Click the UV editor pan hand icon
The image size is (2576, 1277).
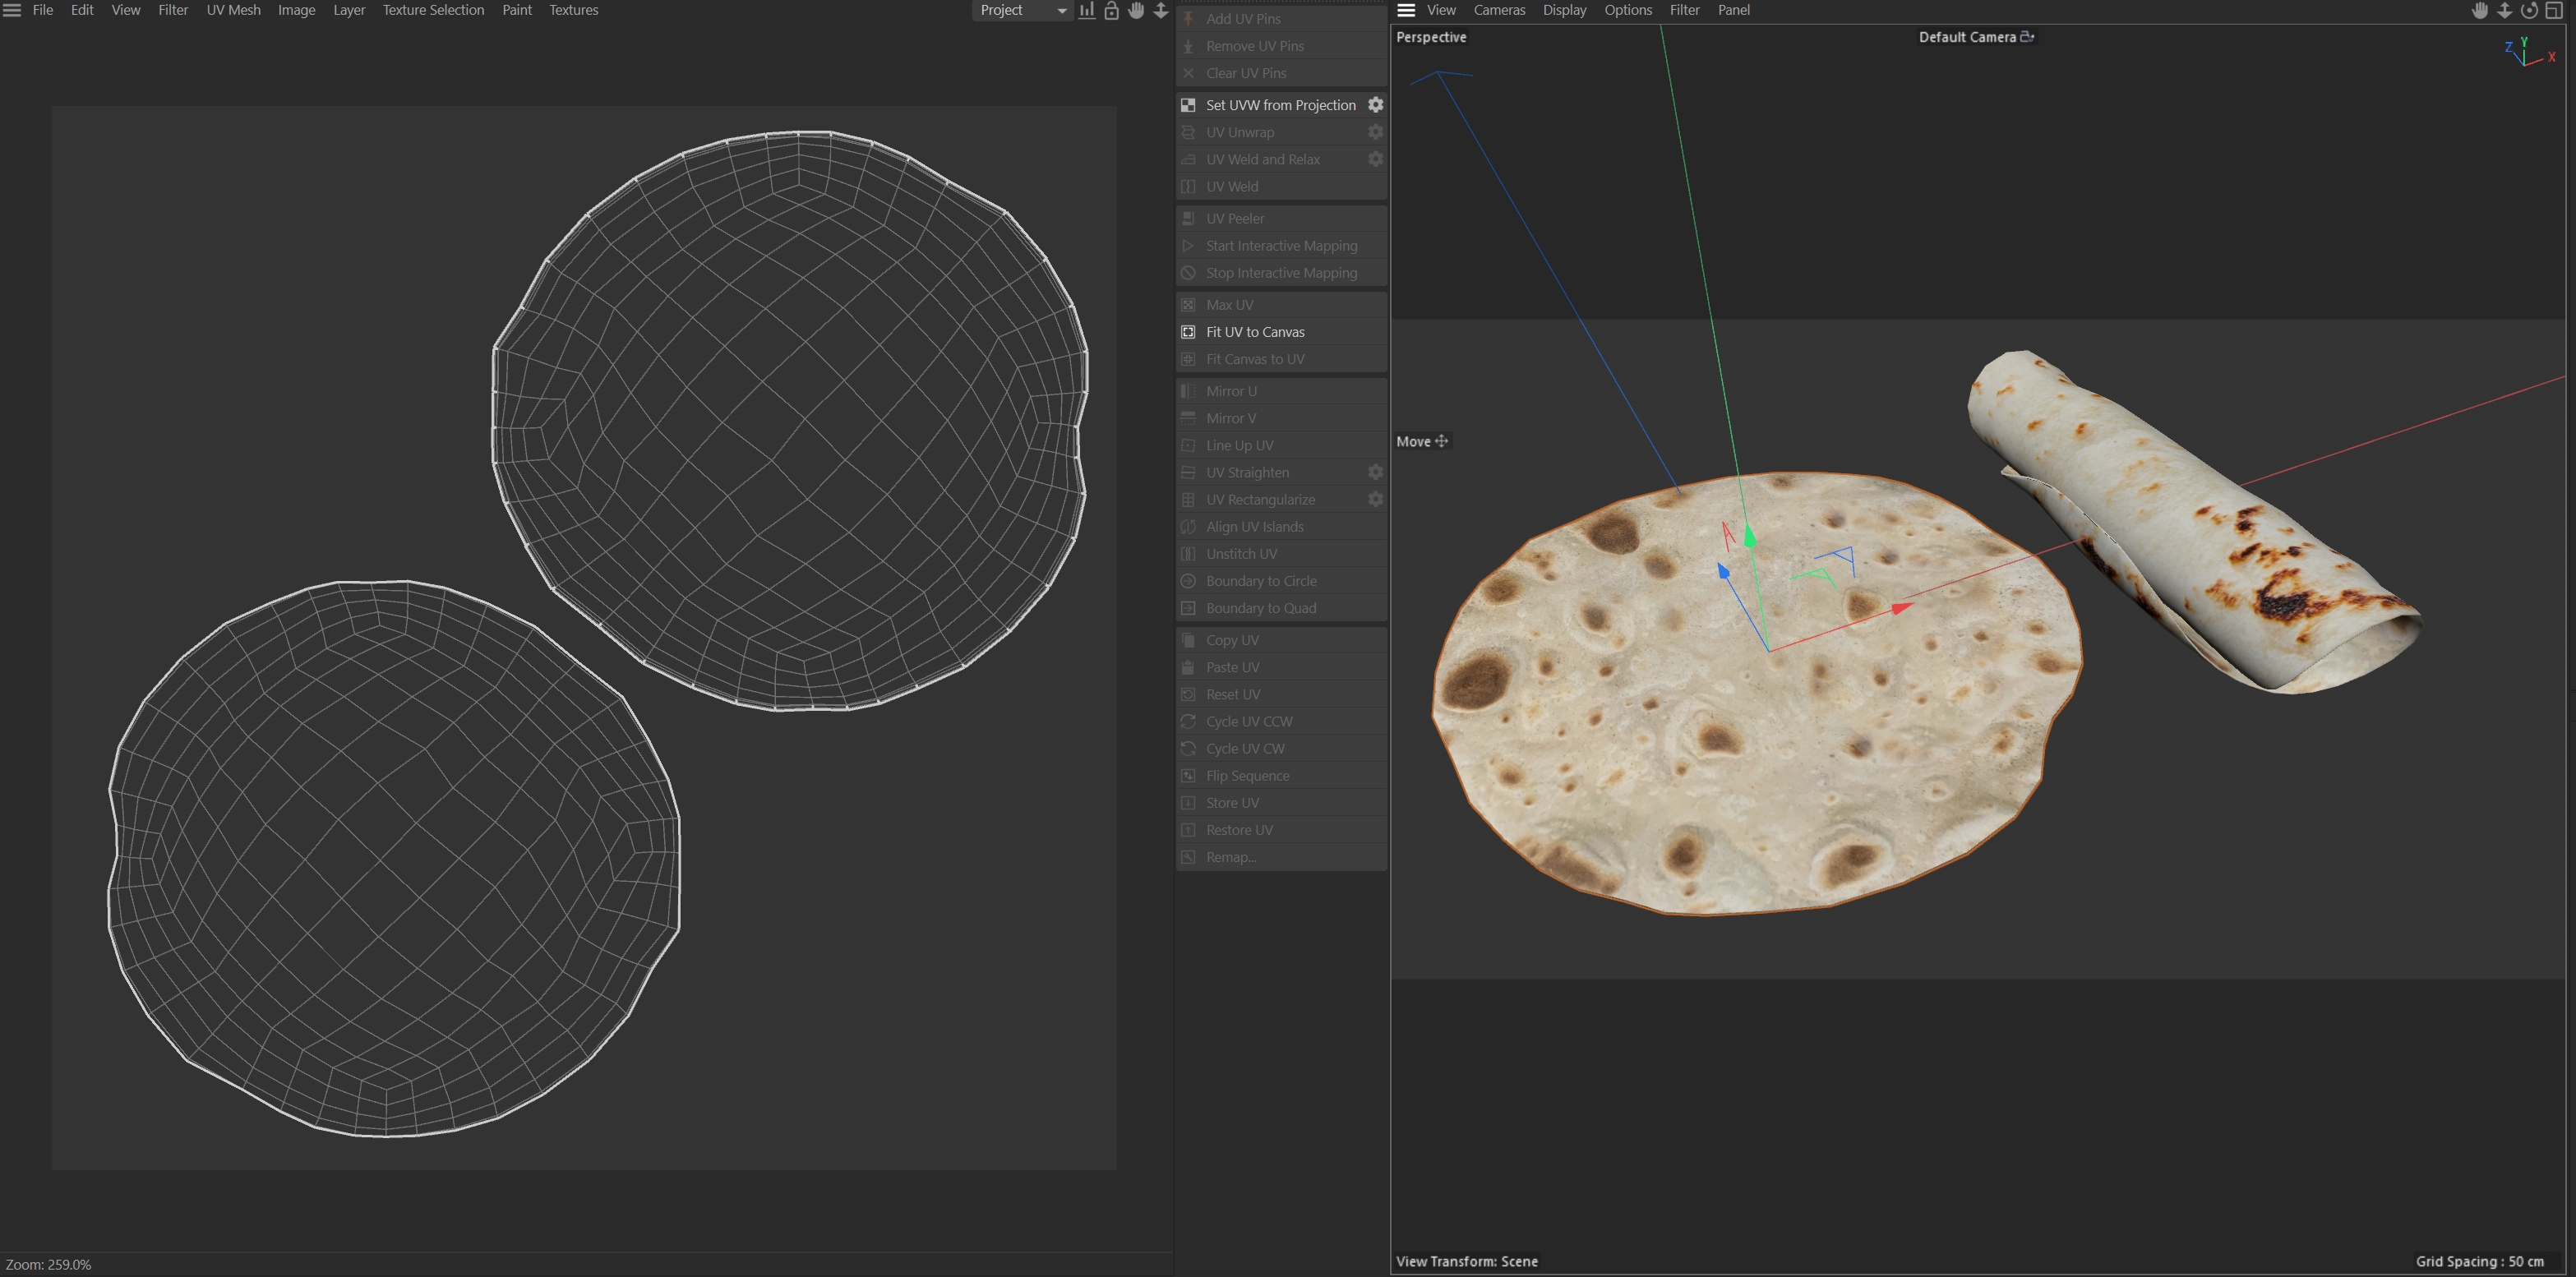1136,10
